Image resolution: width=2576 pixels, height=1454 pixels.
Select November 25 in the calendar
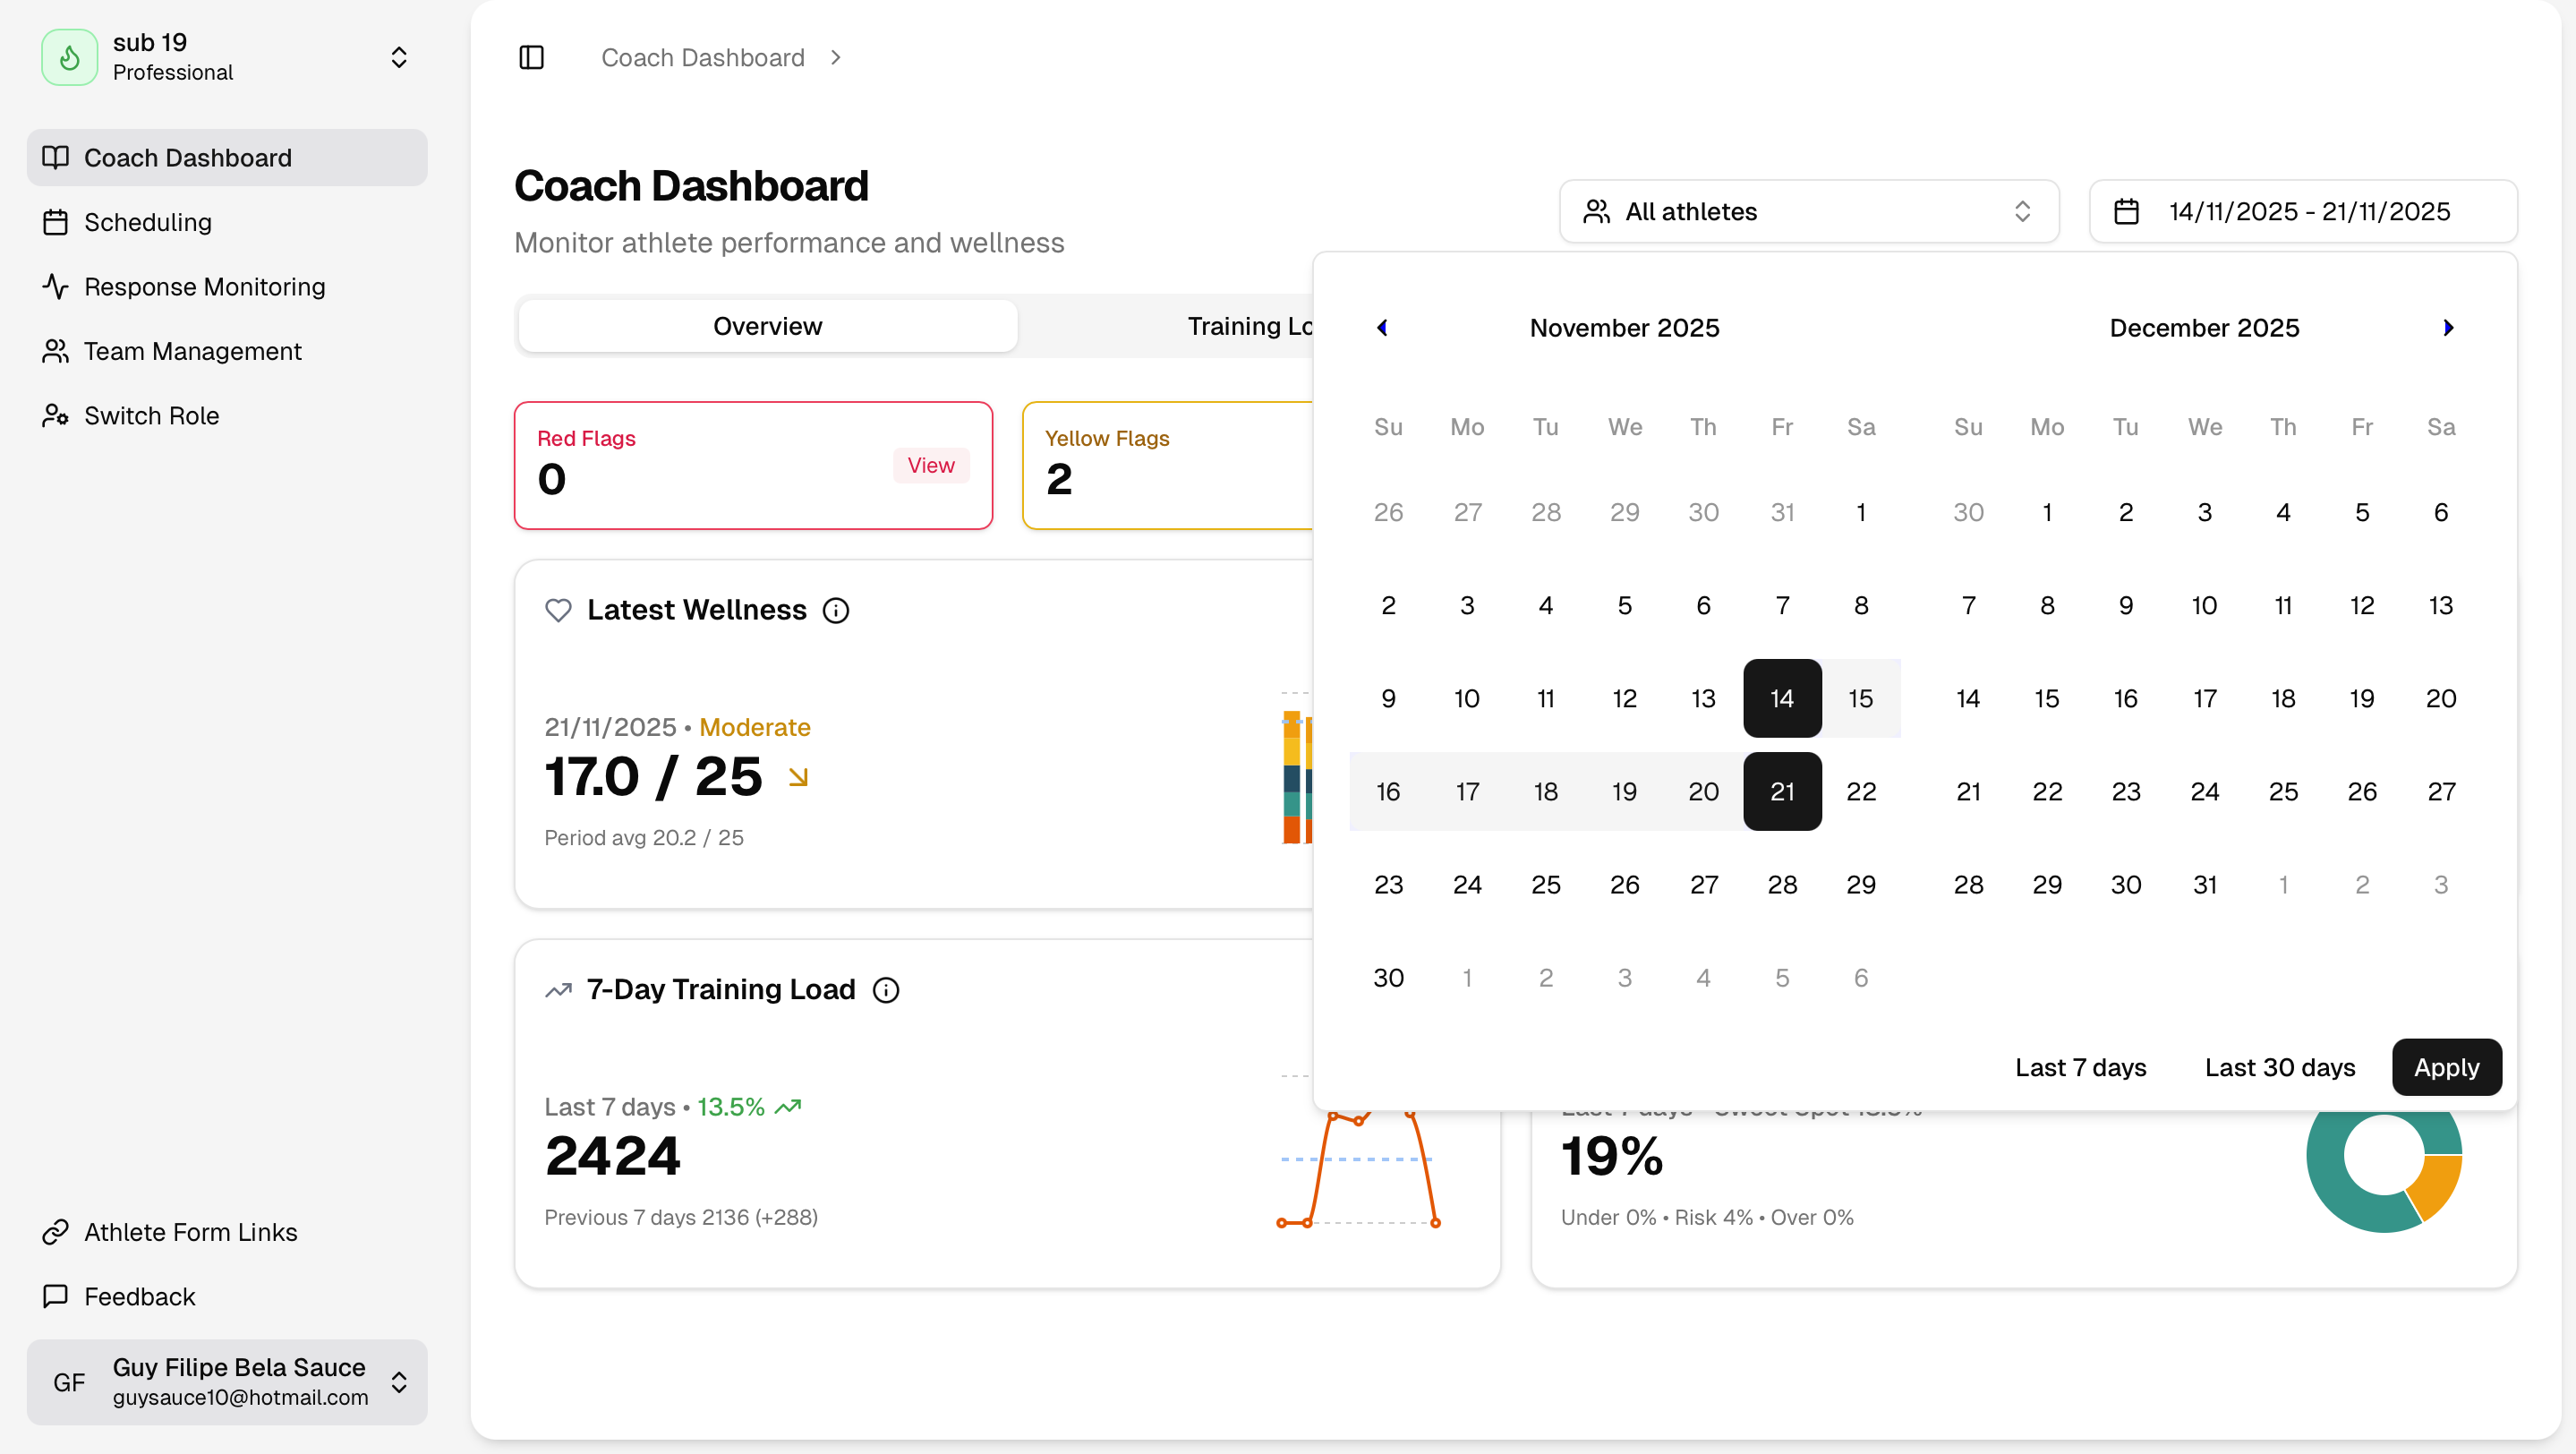pyautogui.click(x=1545, y=884)
